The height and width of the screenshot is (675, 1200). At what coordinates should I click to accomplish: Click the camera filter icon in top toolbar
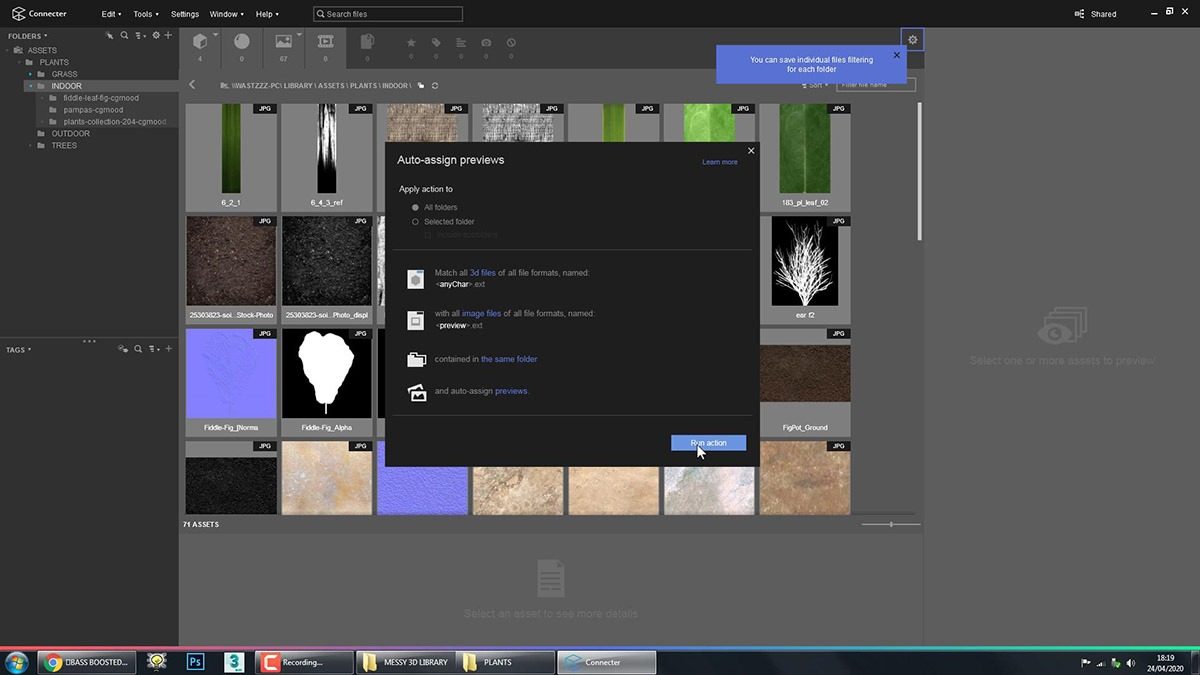tap(486, 43)
